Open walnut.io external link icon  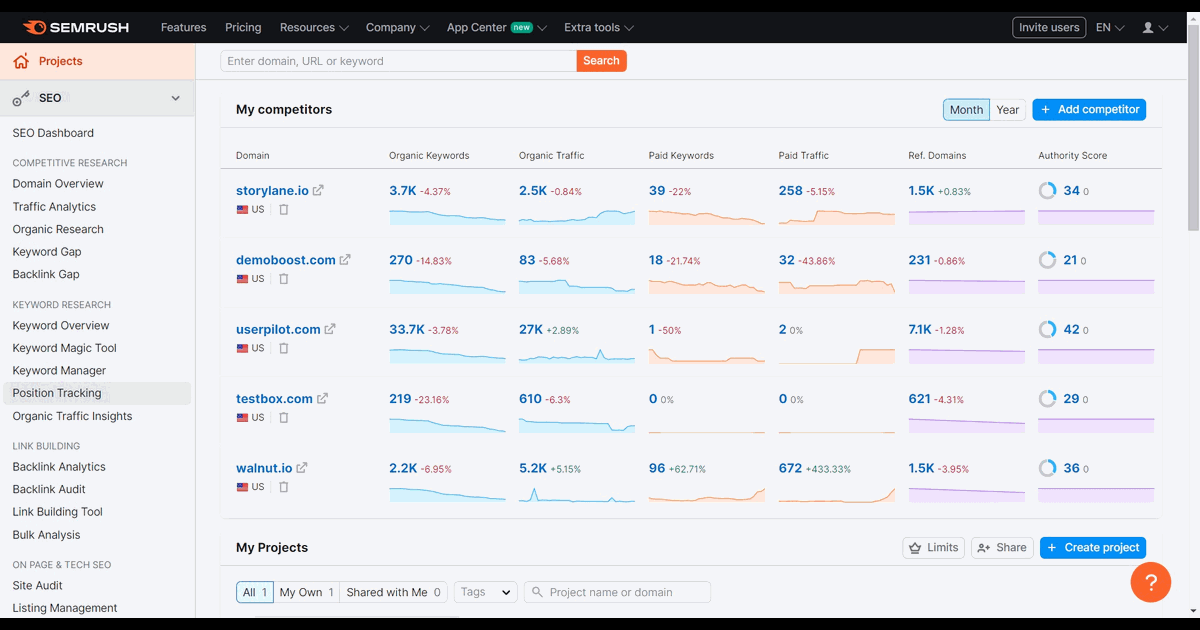pos(302,467)
